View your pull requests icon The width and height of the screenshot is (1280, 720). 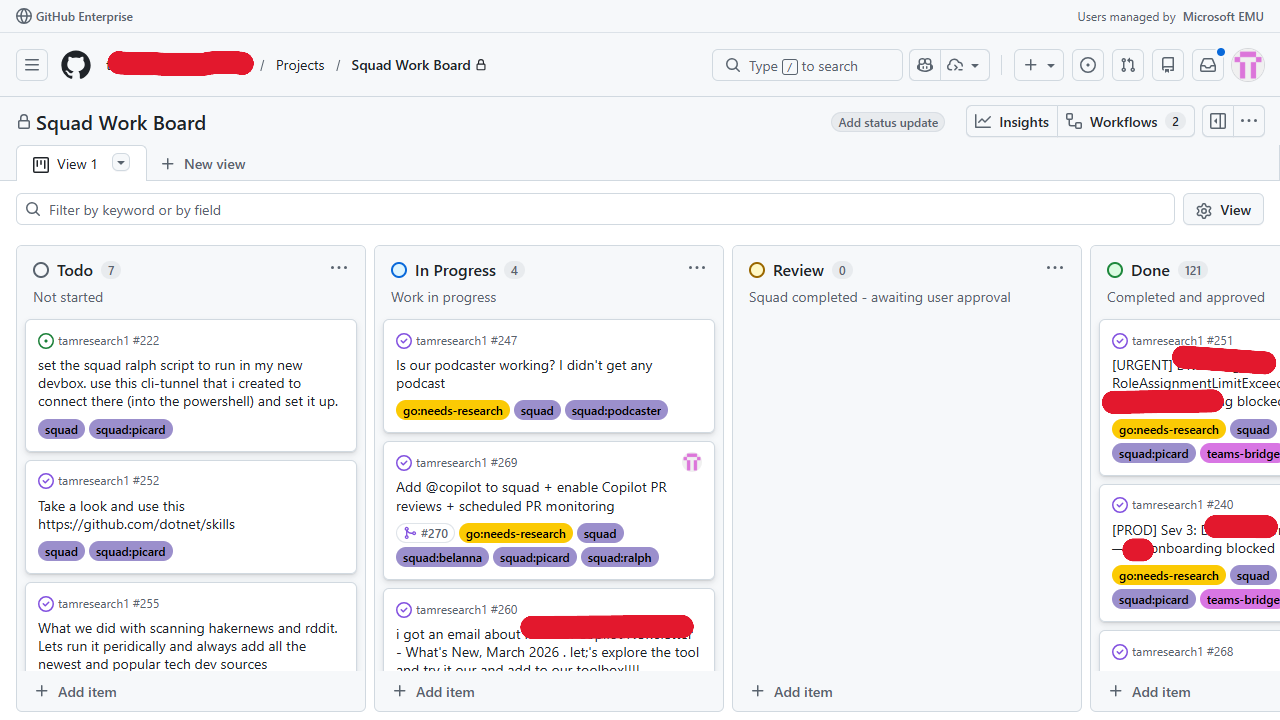coord(1127,64)
